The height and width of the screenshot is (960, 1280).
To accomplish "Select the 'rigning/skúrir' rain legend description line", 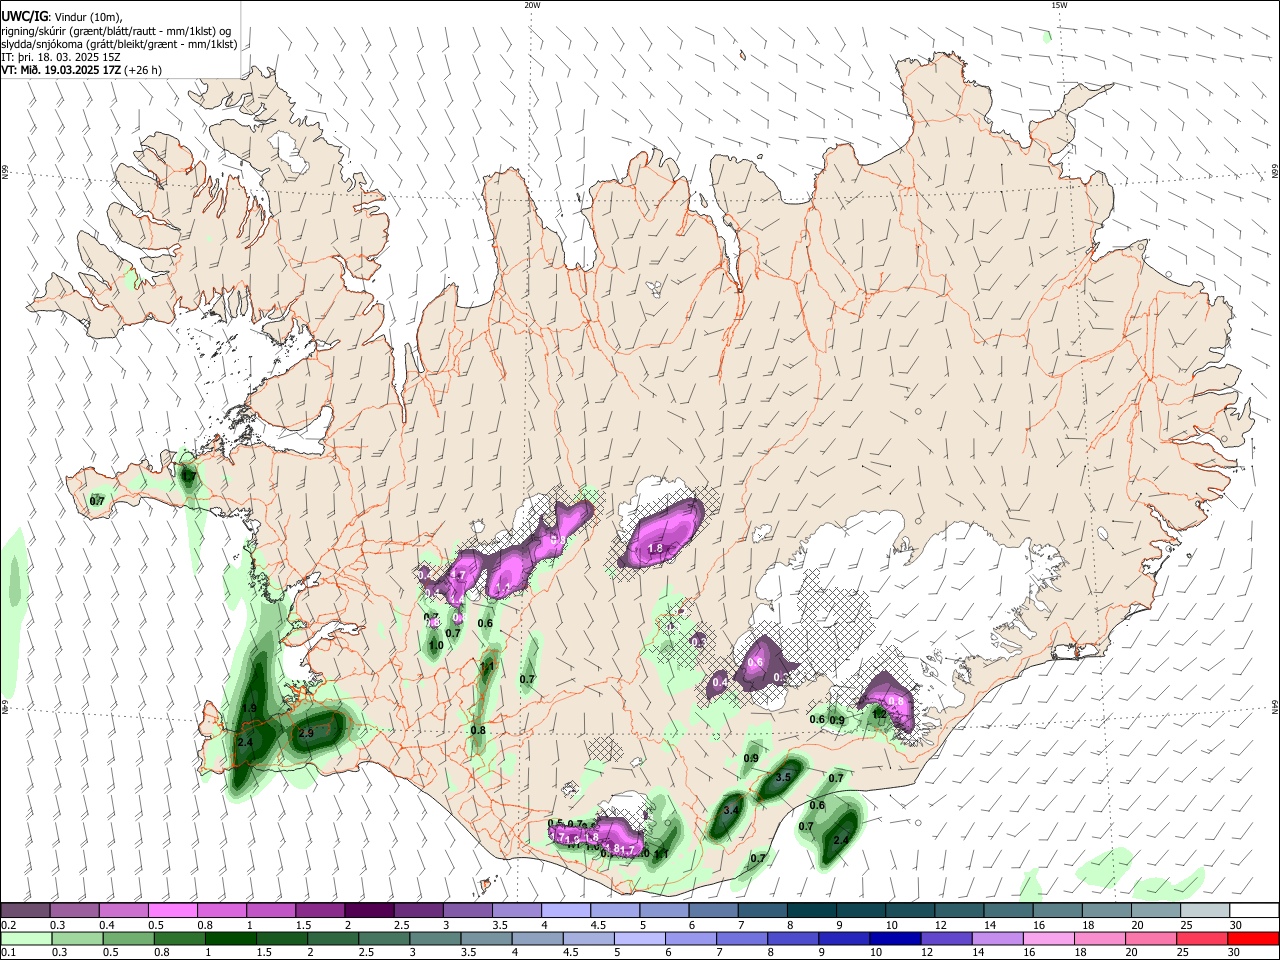I will [116, 30].
